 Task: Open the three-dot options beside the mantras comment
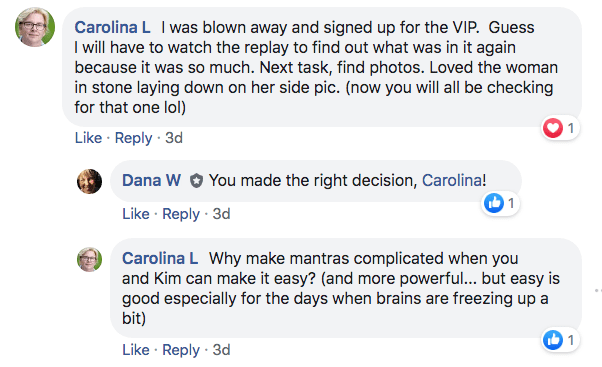(598, 291)
